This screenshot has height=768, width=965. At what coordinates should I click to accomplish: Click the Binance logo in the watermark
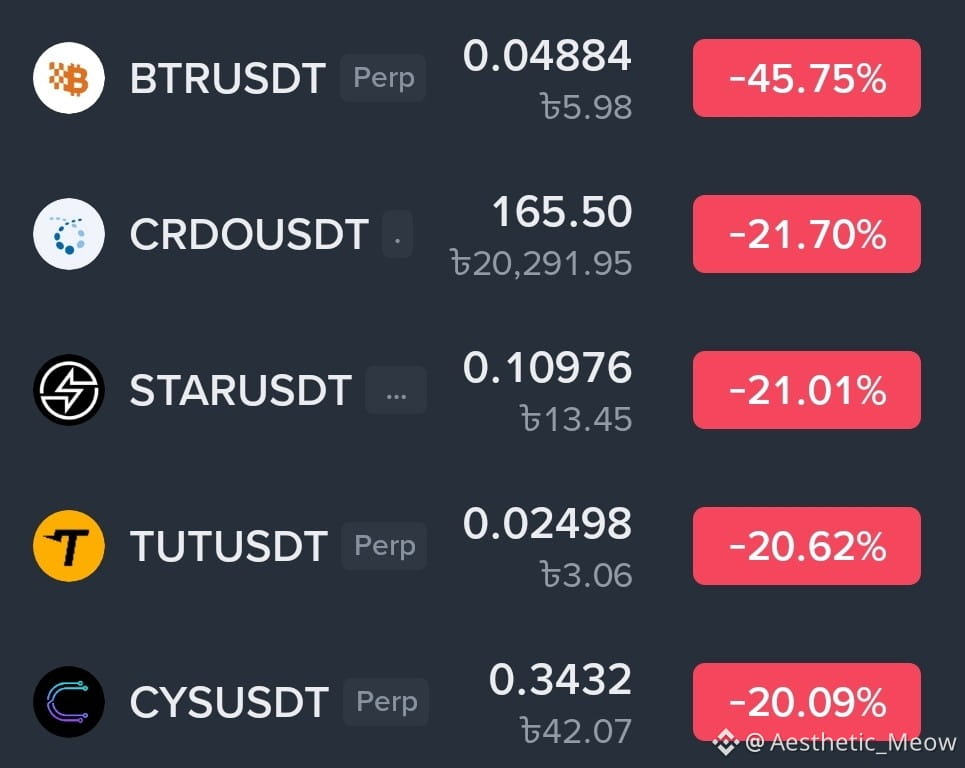click(x=726, y=742)
